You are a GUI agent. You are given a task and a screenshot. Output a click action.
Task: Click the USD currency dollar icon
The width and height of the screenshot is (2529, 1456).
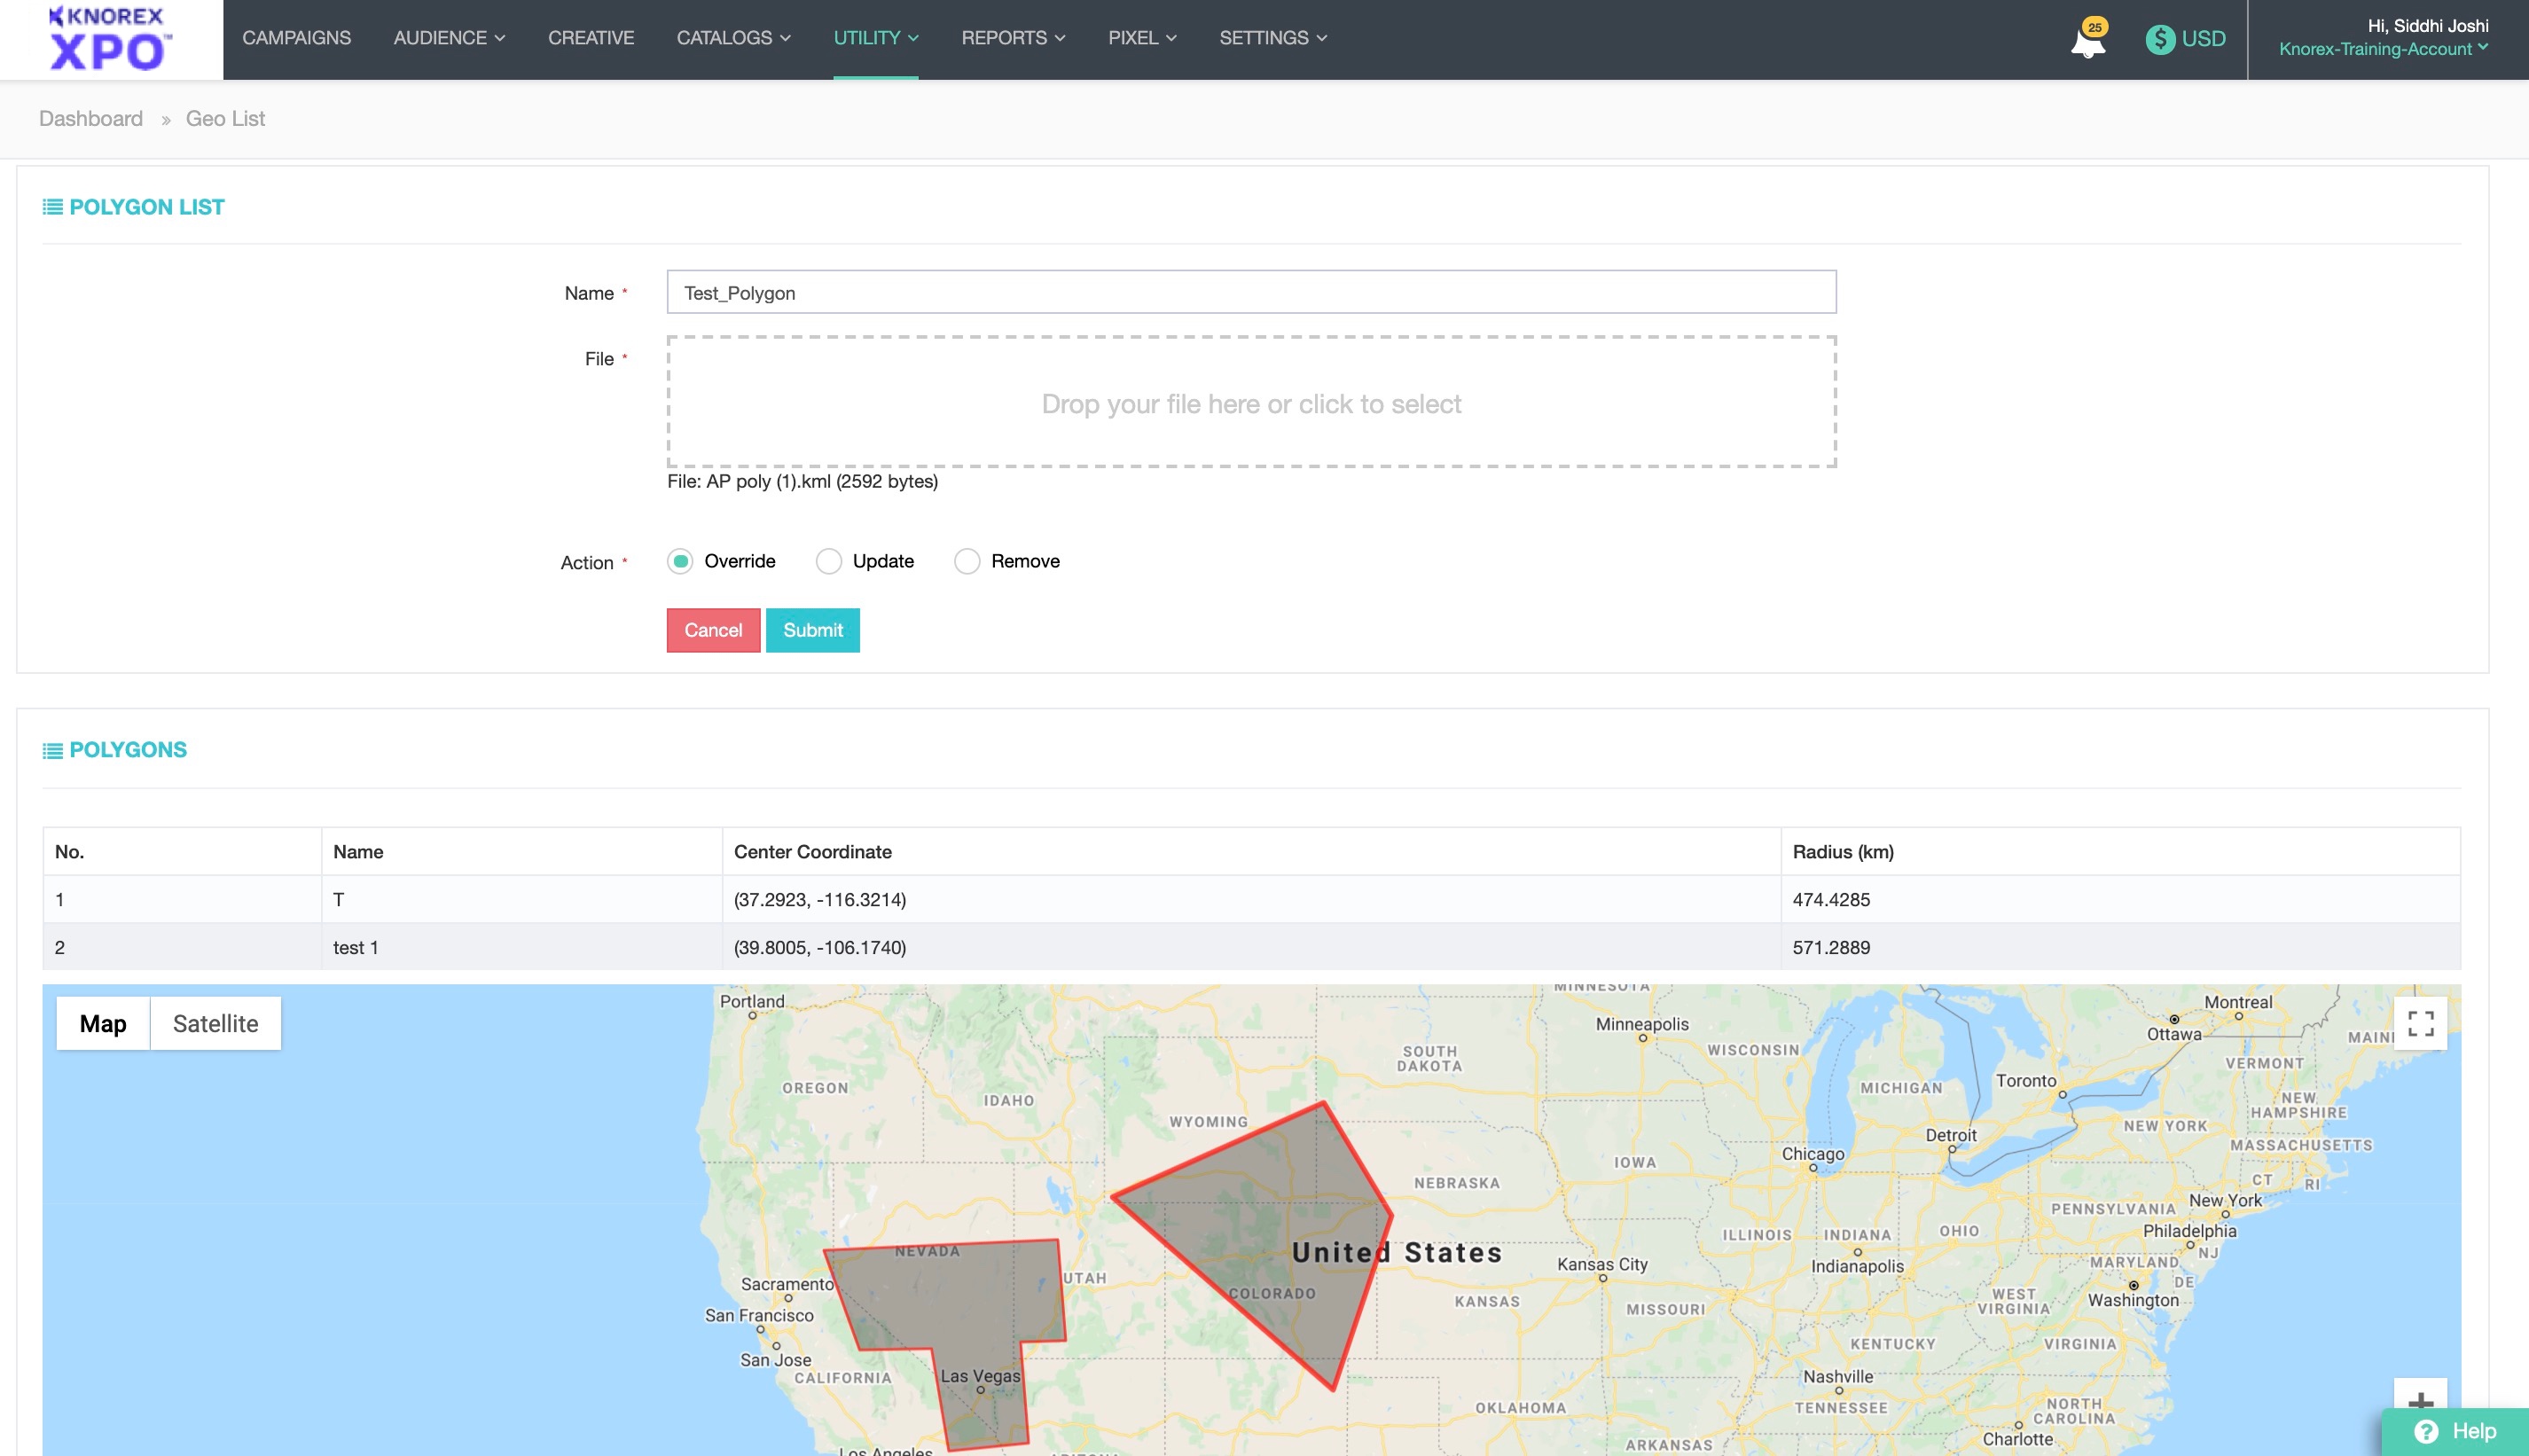(2160, 39)
